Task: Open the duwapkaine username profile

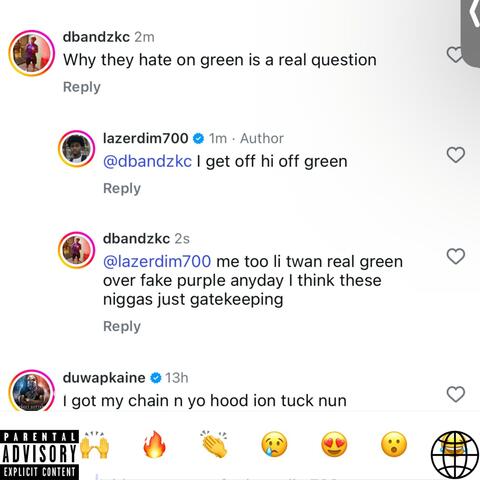Action: tap(104, 378)
